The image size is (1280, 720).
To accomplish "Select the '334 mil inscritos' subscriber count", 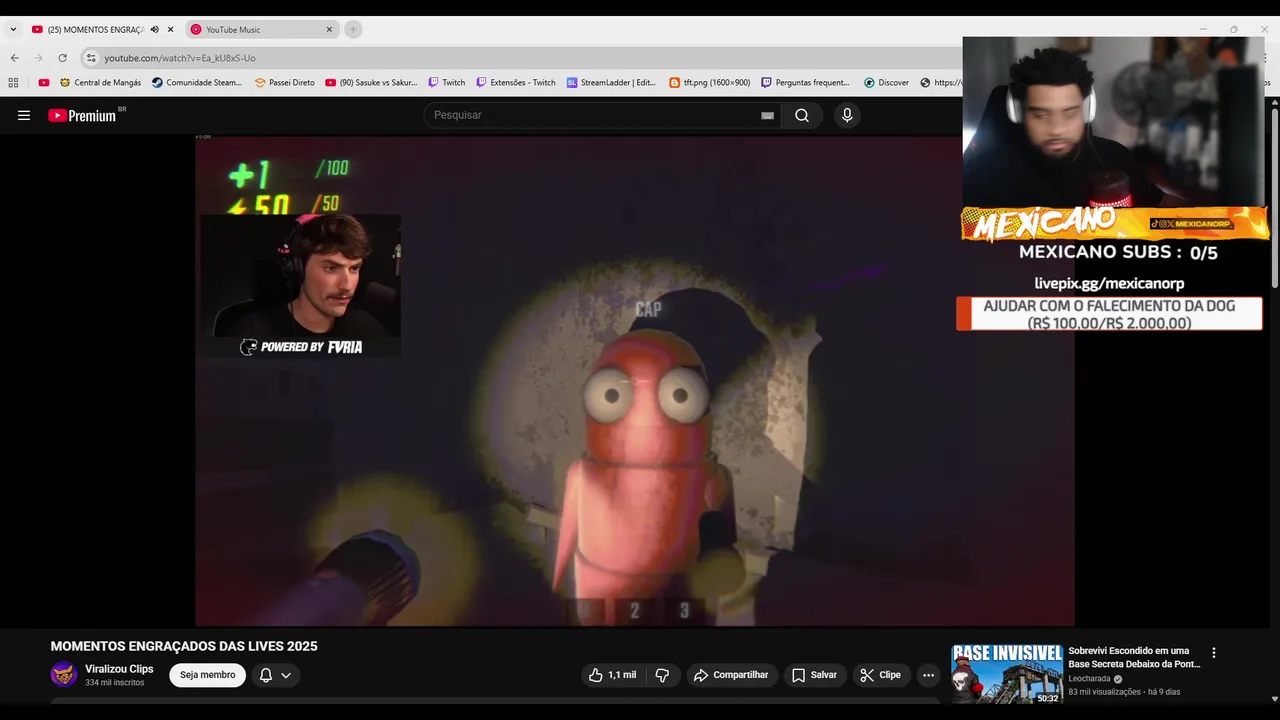I will [114, 683].
